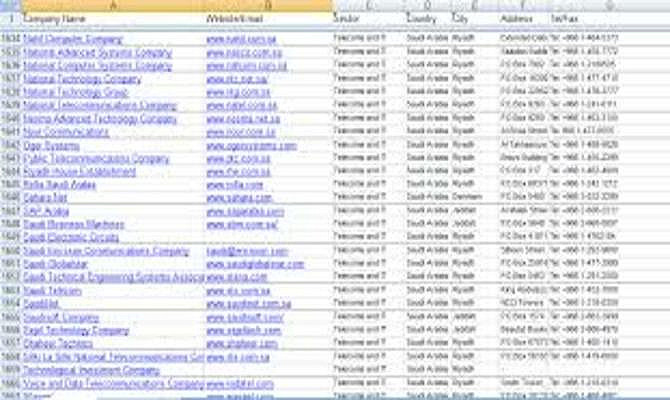Screen dimensions: 670x400
Task: Select the Riyadh cell in Oger Systems row
Action: (474, 144)
